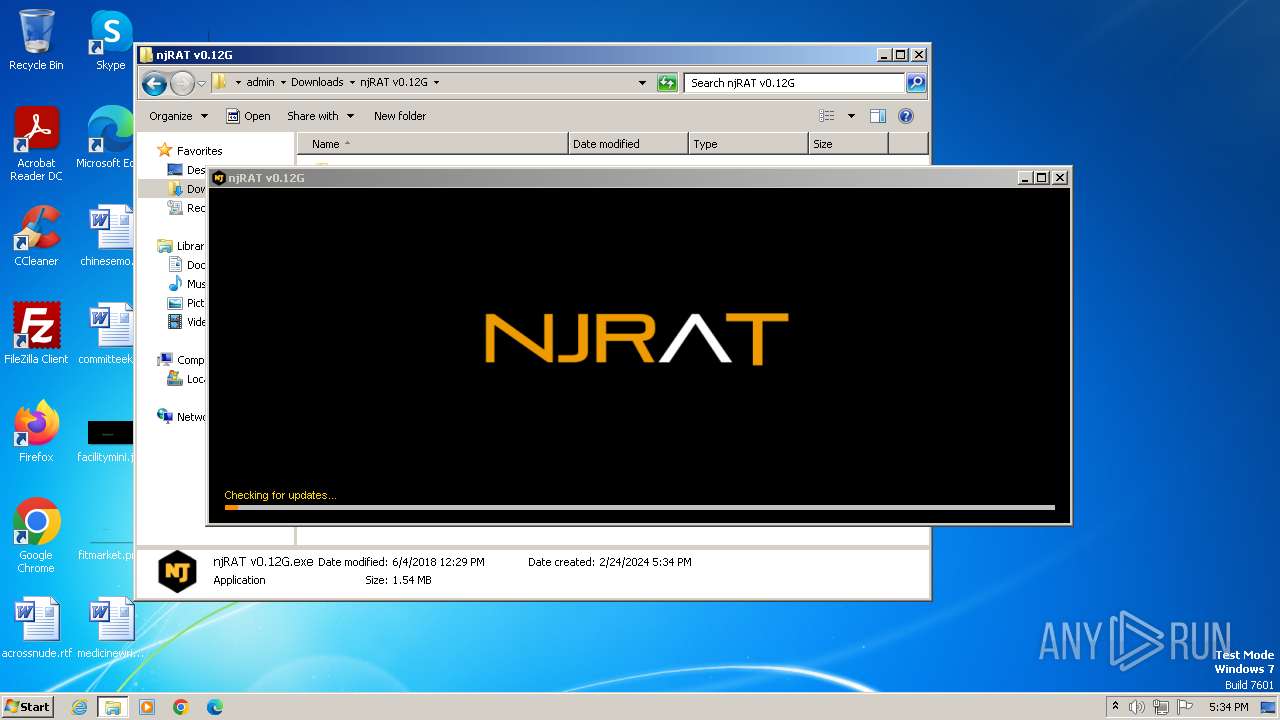Refresh the njRAT v0.12G folder view

tap(667, 83)
